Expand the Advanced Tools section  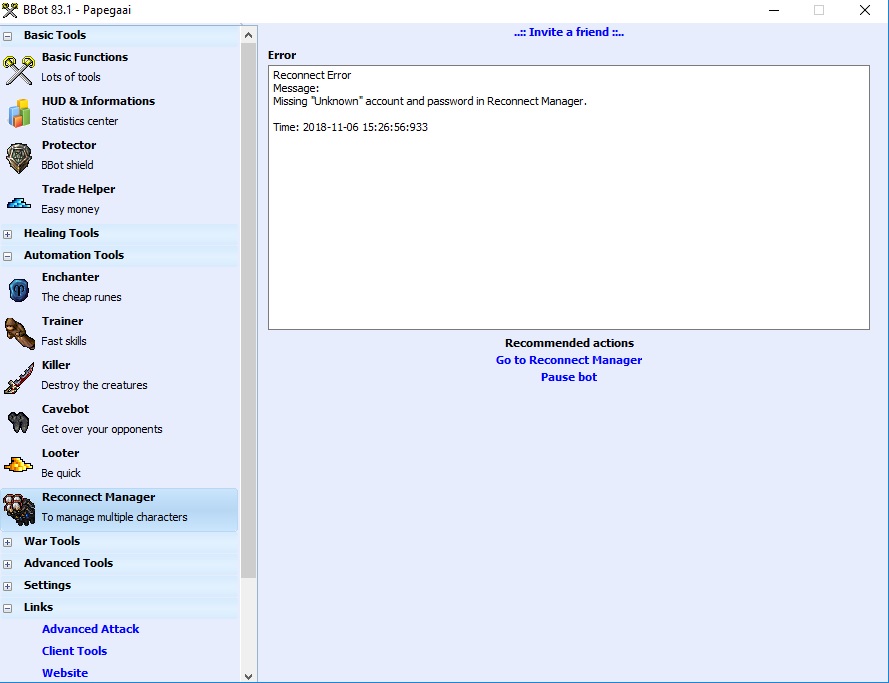click(x=8, y=564)
